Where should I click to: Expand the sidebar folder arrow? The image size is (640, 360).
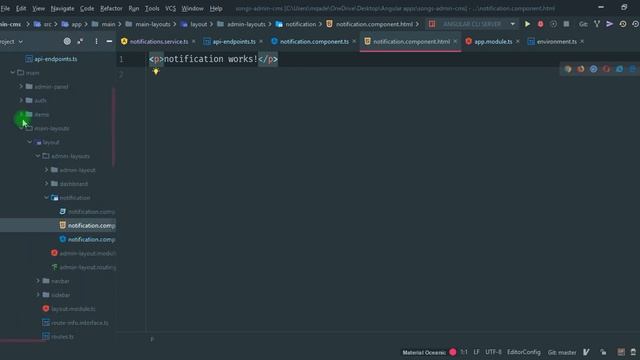point(38,295)
